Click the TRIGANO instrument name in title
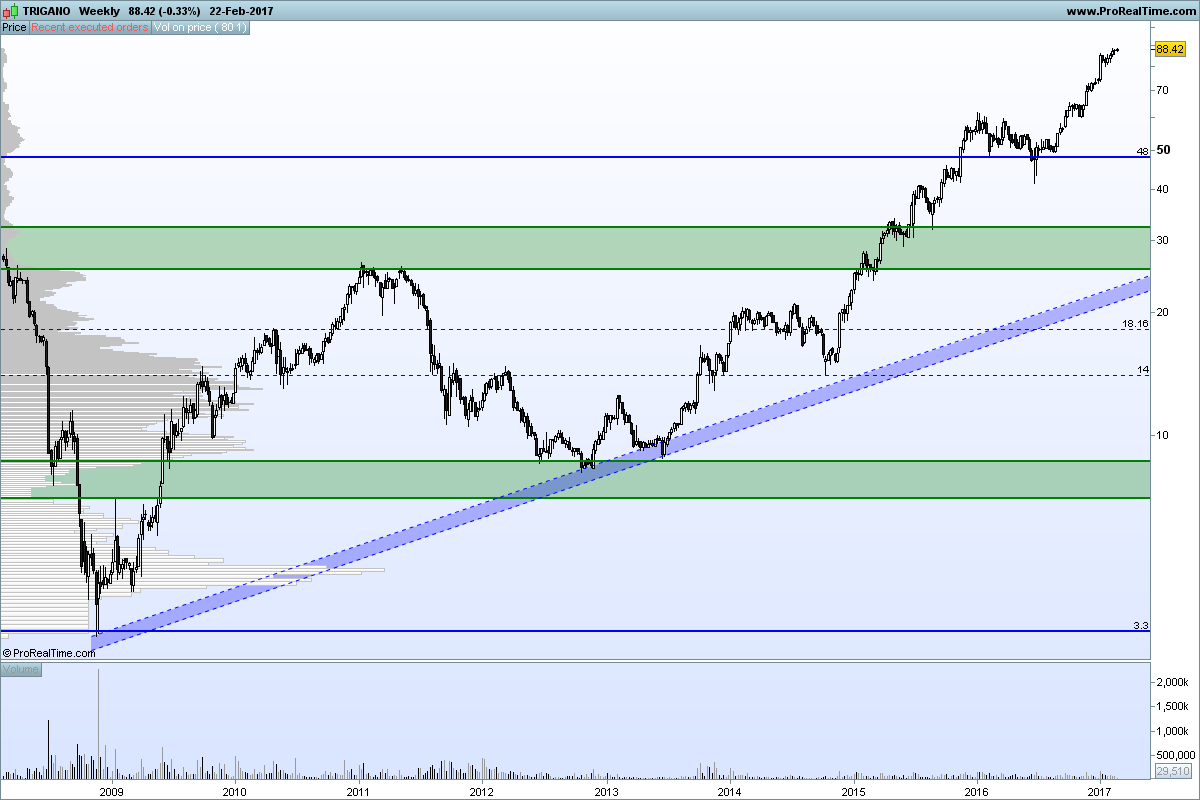The image size is (1200, 800). pos(45,11)
